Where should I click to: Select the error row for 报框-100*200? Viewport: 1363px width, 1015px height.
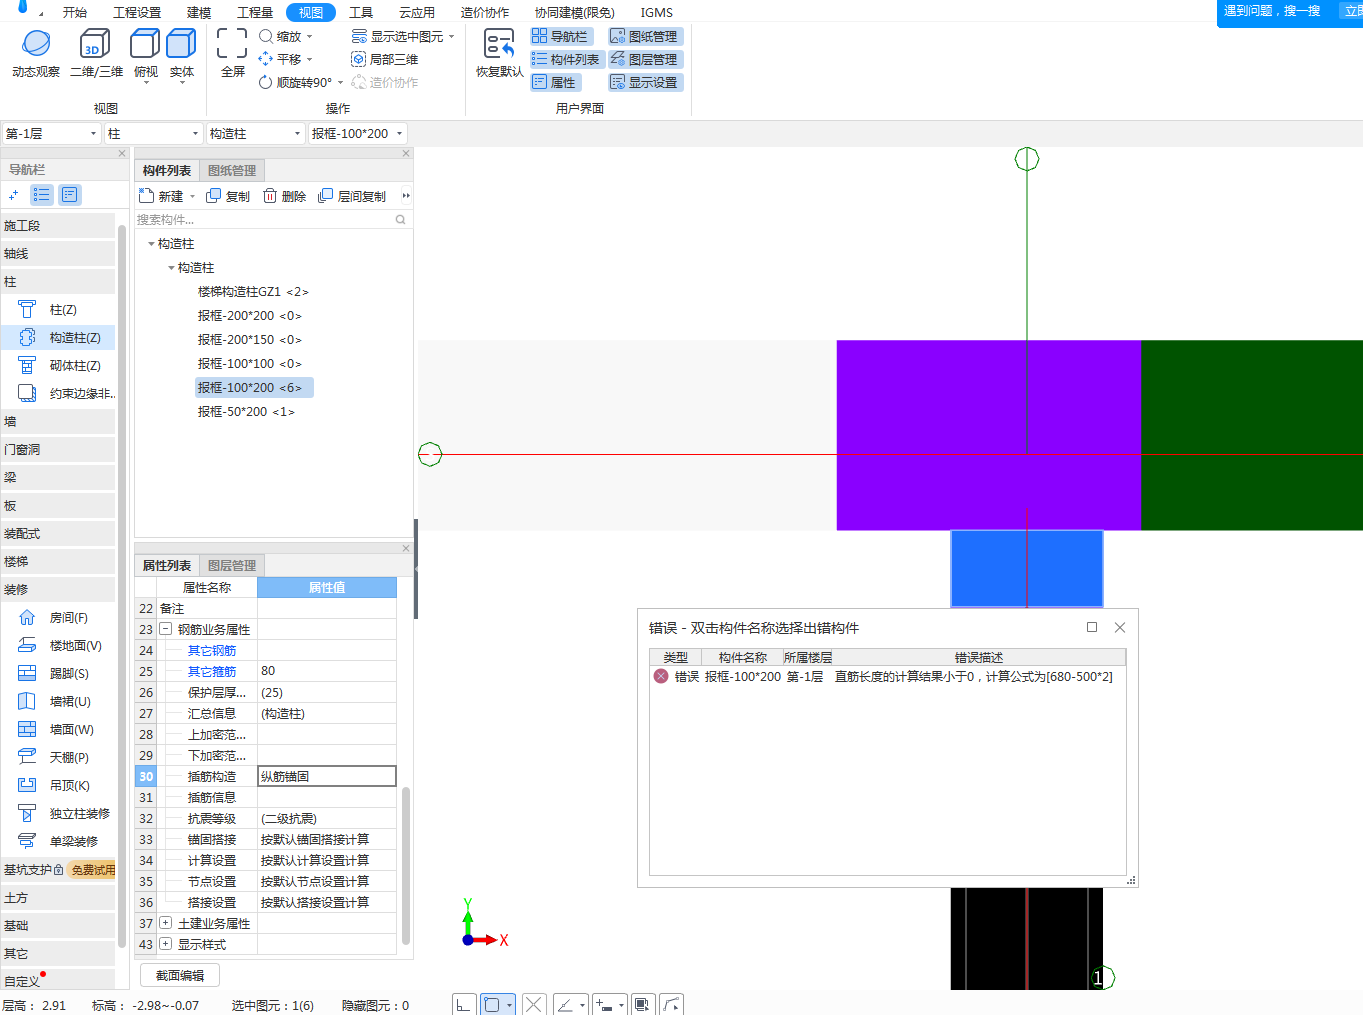click(x=887, y=677)
